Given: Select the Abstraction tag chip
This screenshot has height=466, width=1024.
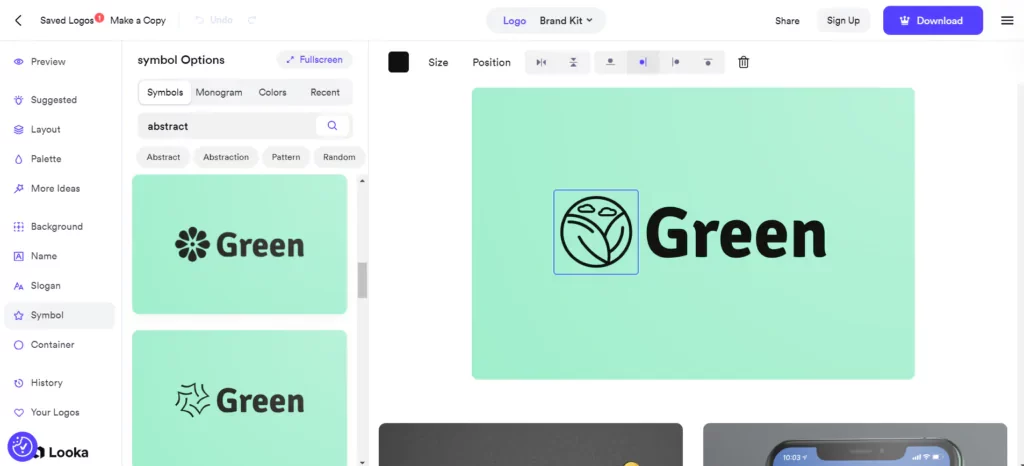Looking at the screenshot, I should (226, 157).
